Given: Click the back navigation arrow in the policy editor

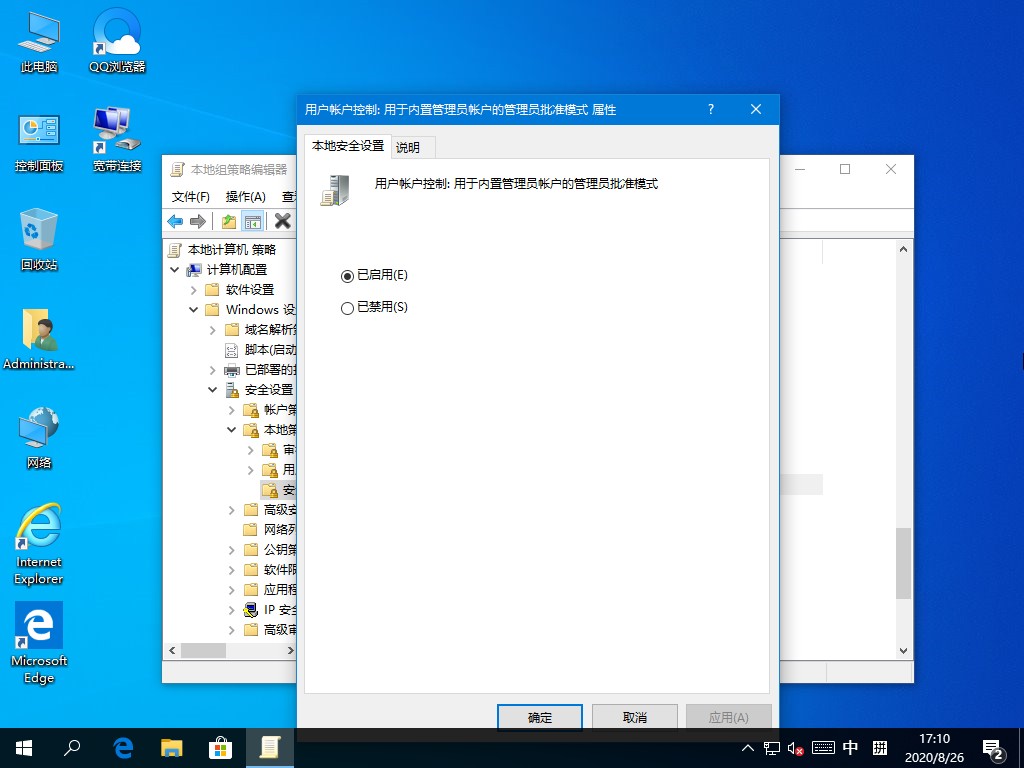Looking at the screenshot, I should (x=175, y=221).
